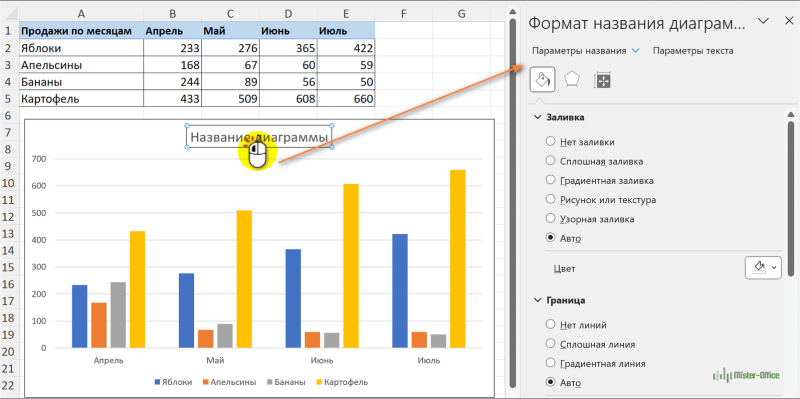
Task: Open the Size & Properties tab icon
Action: (x=602, y=80)
